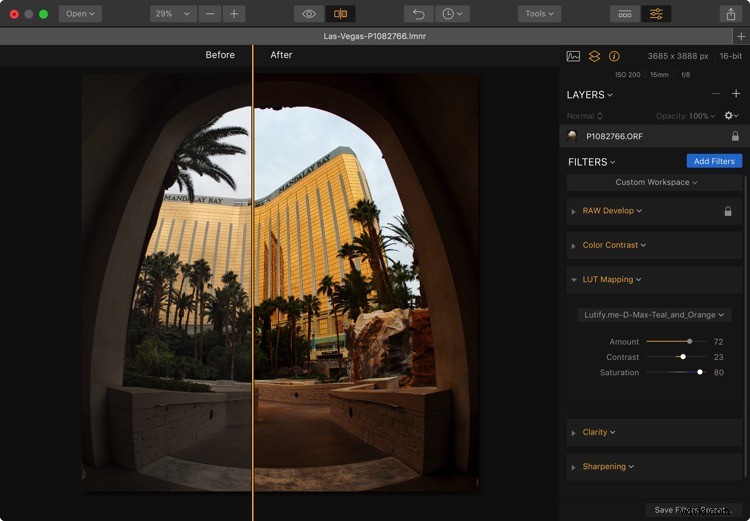Toggle the side panel sliders button
The image size is (750, 521).
coord(656,14)
